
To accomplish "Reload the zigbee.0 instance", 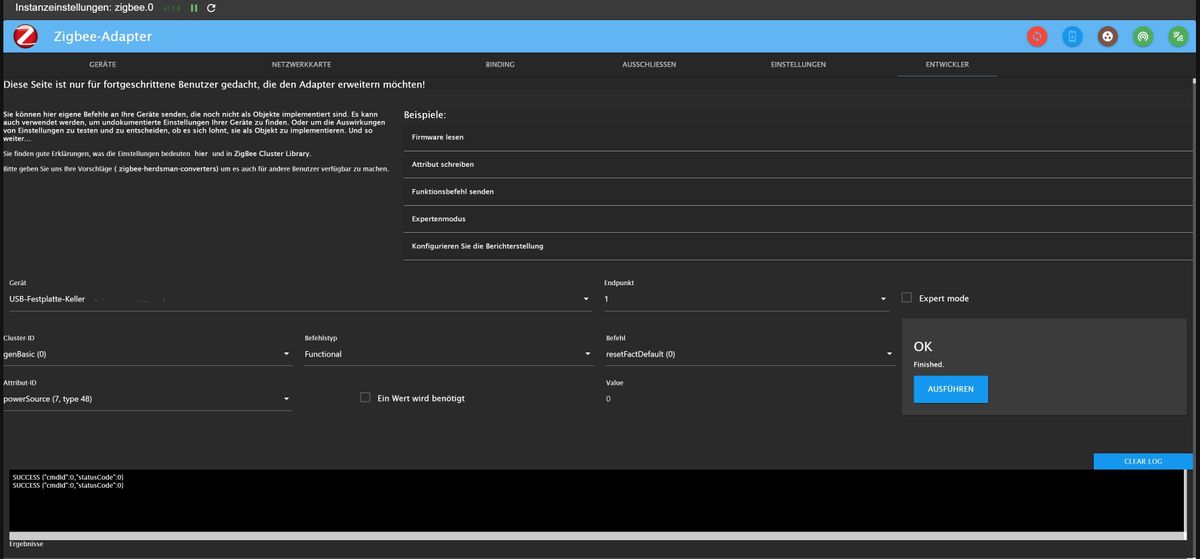I will [x=211, y=8].
